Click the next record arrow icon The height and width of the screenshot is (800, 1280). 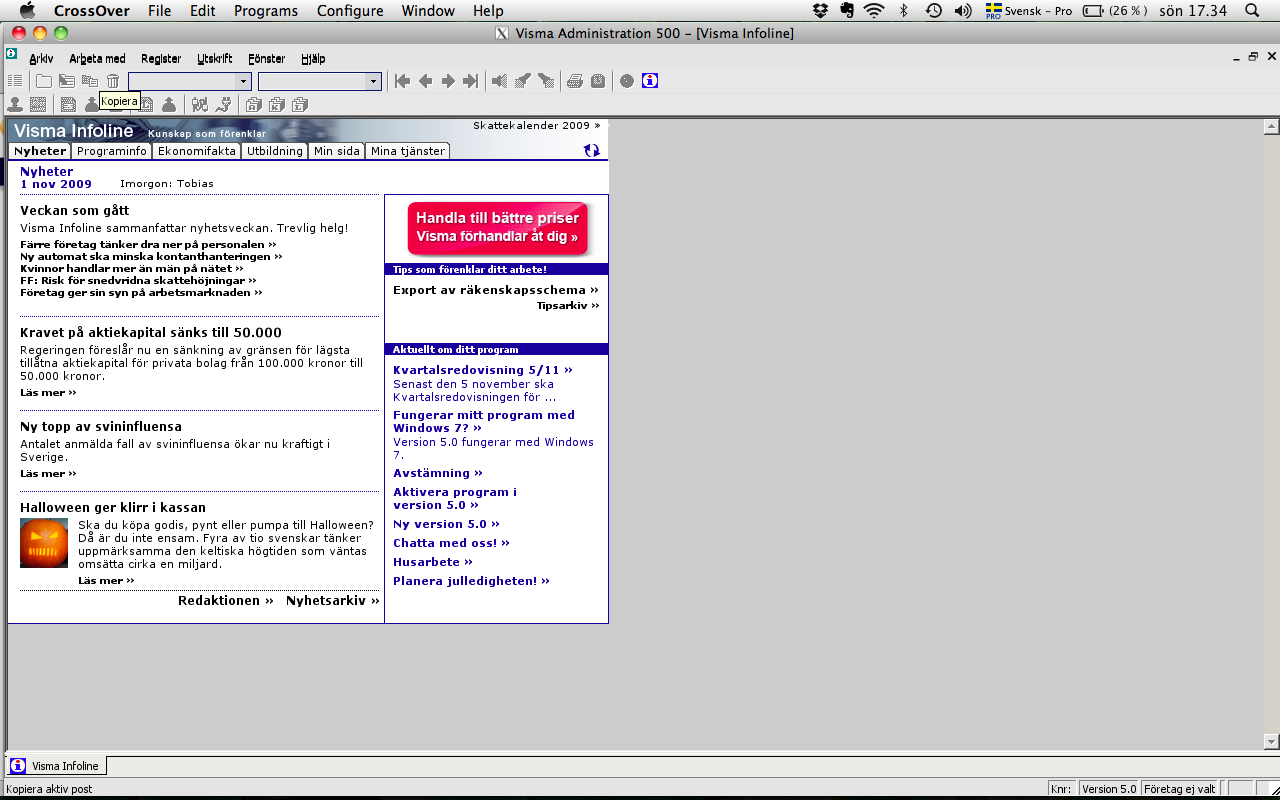pyautogui.click(x=447, y=81)
